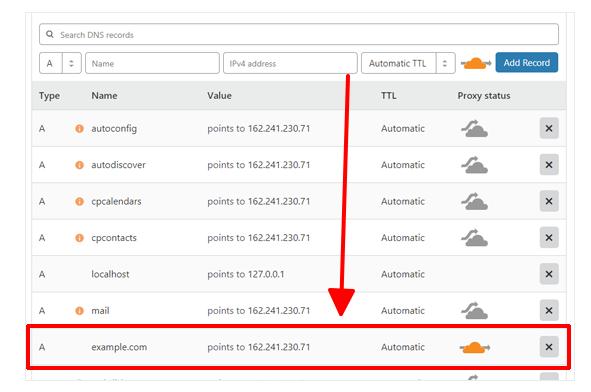
Task: Click the Automatic TTL of localhost row
Action: (x=403, y=274)
